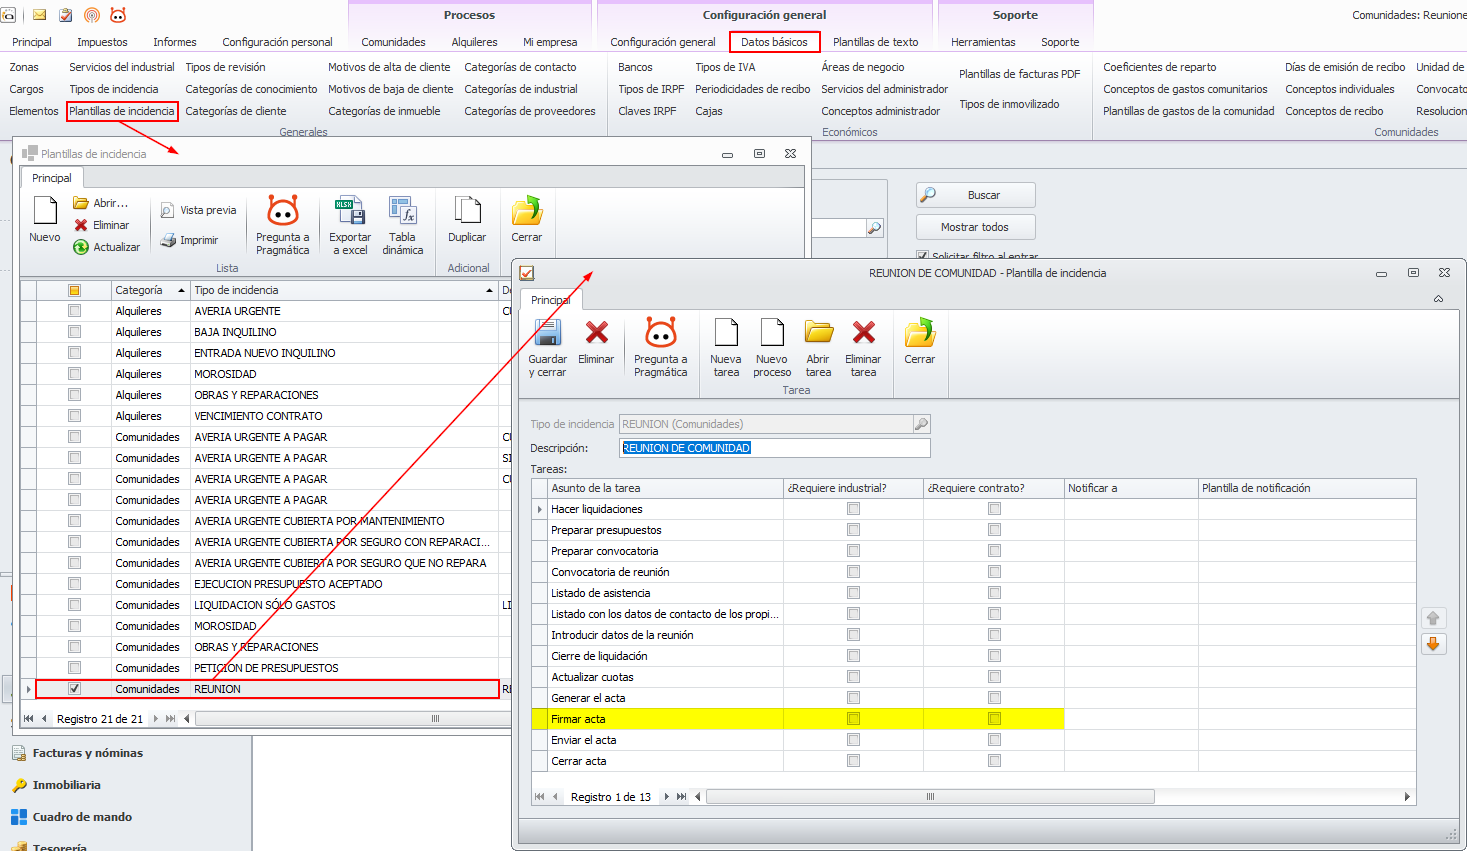Remove the selected task with Eliminar tarea
The image size is (1467, 851).
pyautogui.click(x=863, y=348)
